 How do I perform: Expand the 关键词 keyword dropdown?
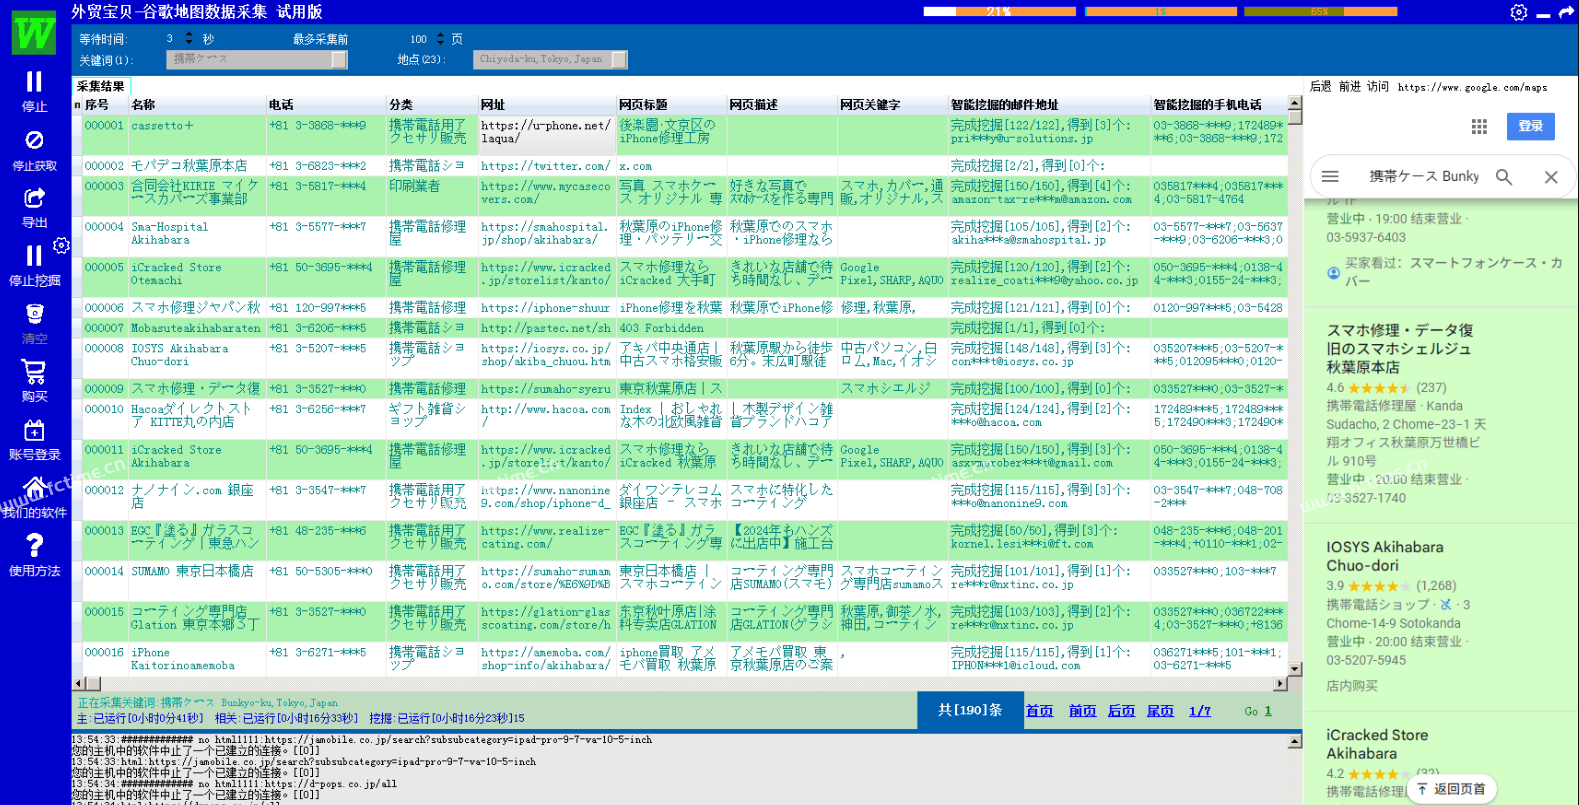(x=339, y=60)
